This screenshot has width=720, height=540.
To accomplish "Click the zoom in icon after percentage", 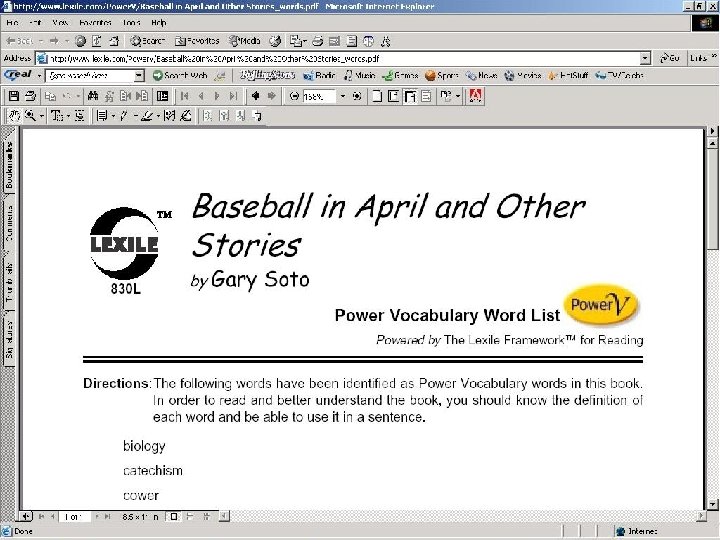I will point(357,96).
